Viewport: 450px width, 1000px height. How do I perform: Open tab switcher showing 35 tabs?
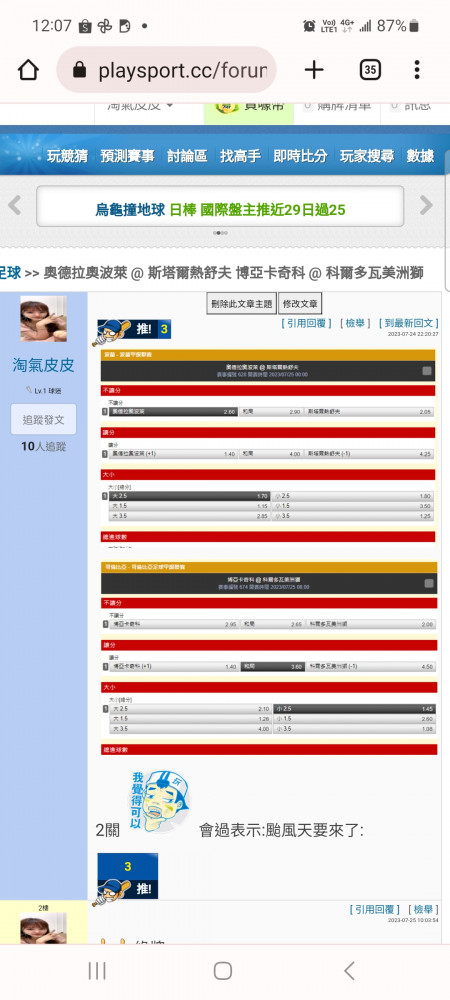370,70
